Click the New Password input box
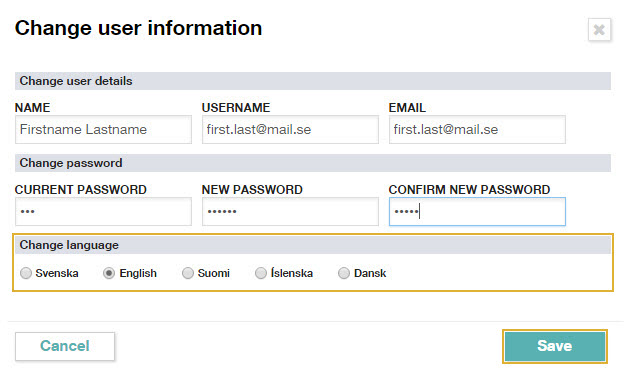 point(290,212)
